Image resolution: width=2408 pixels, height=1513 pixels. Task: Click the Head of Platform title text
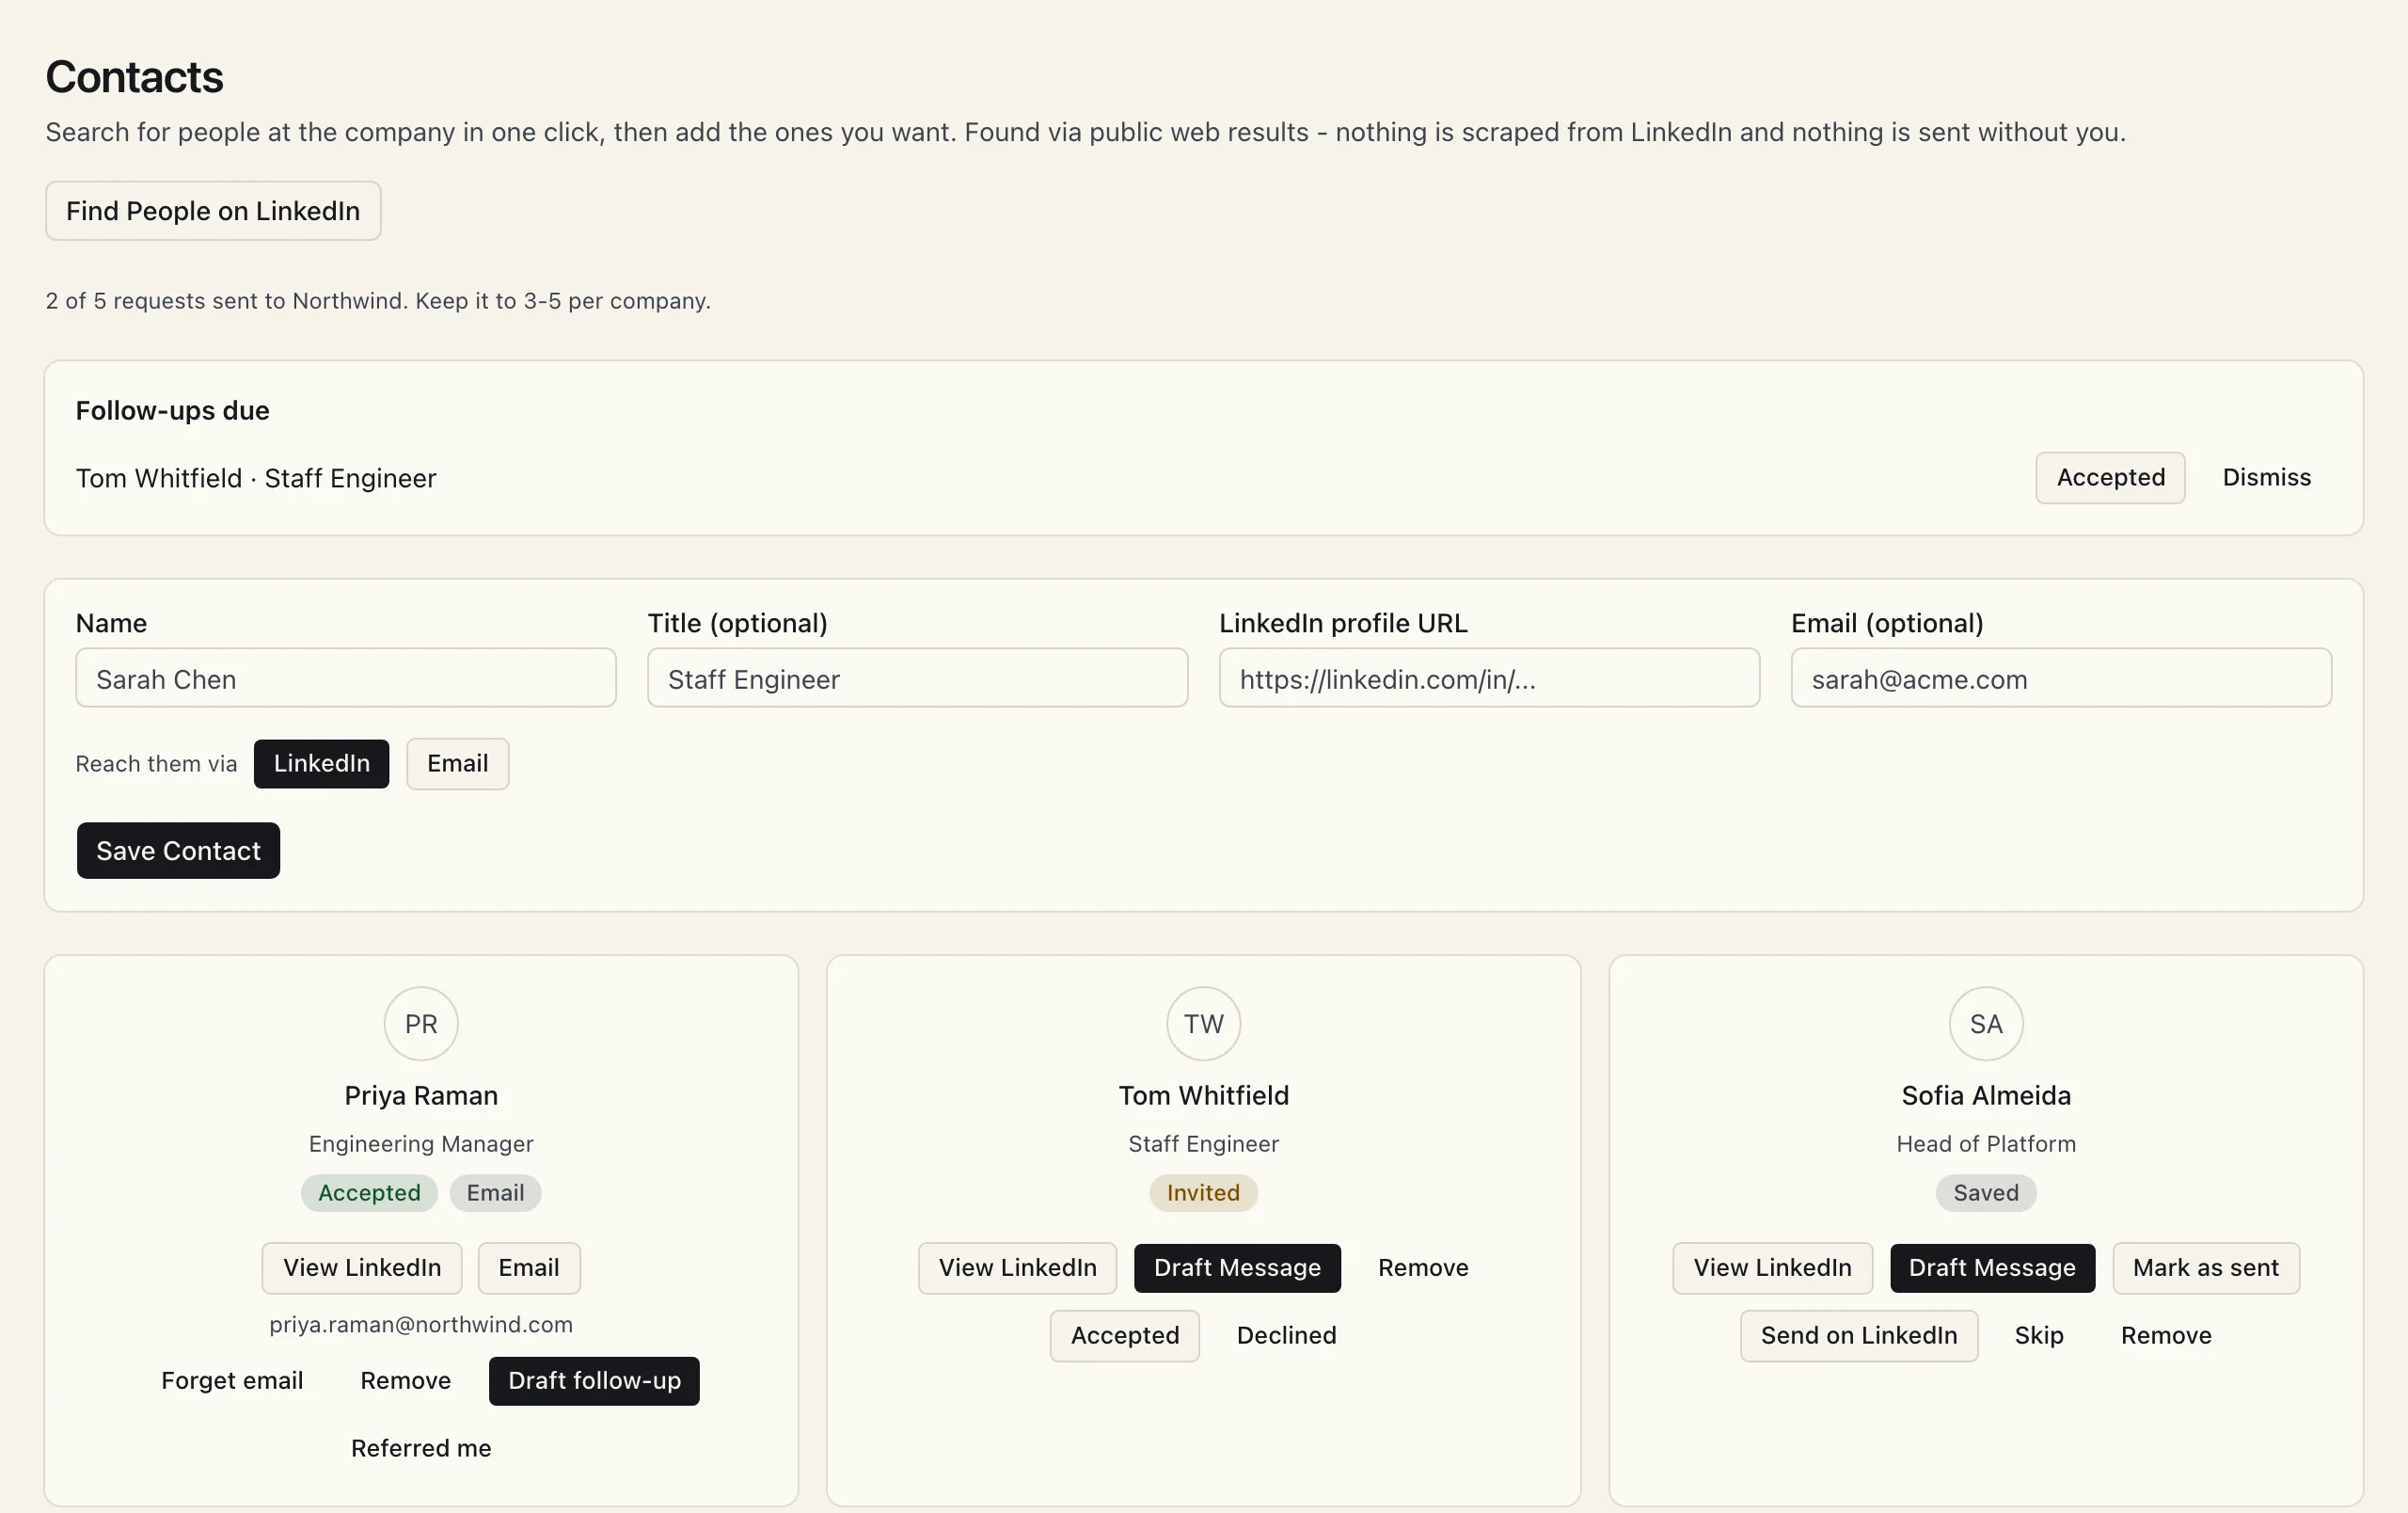click(1986, 1144)
